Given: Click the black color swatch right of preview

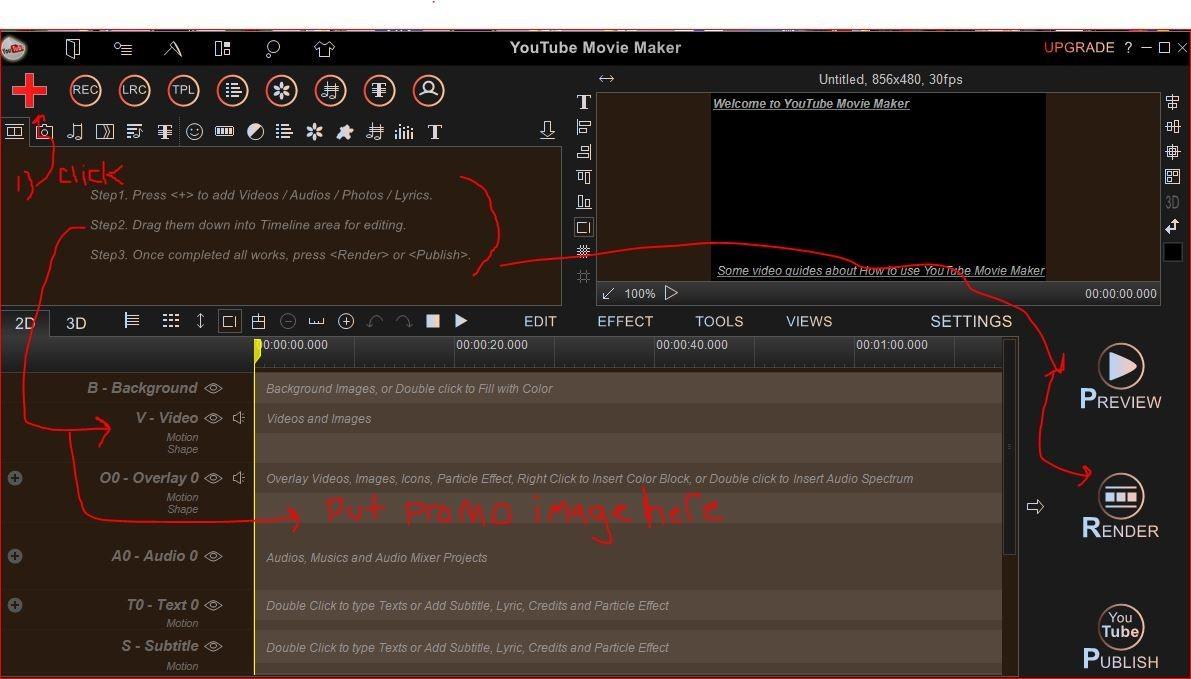Looking at the screenshot, I should point(1173,251).
